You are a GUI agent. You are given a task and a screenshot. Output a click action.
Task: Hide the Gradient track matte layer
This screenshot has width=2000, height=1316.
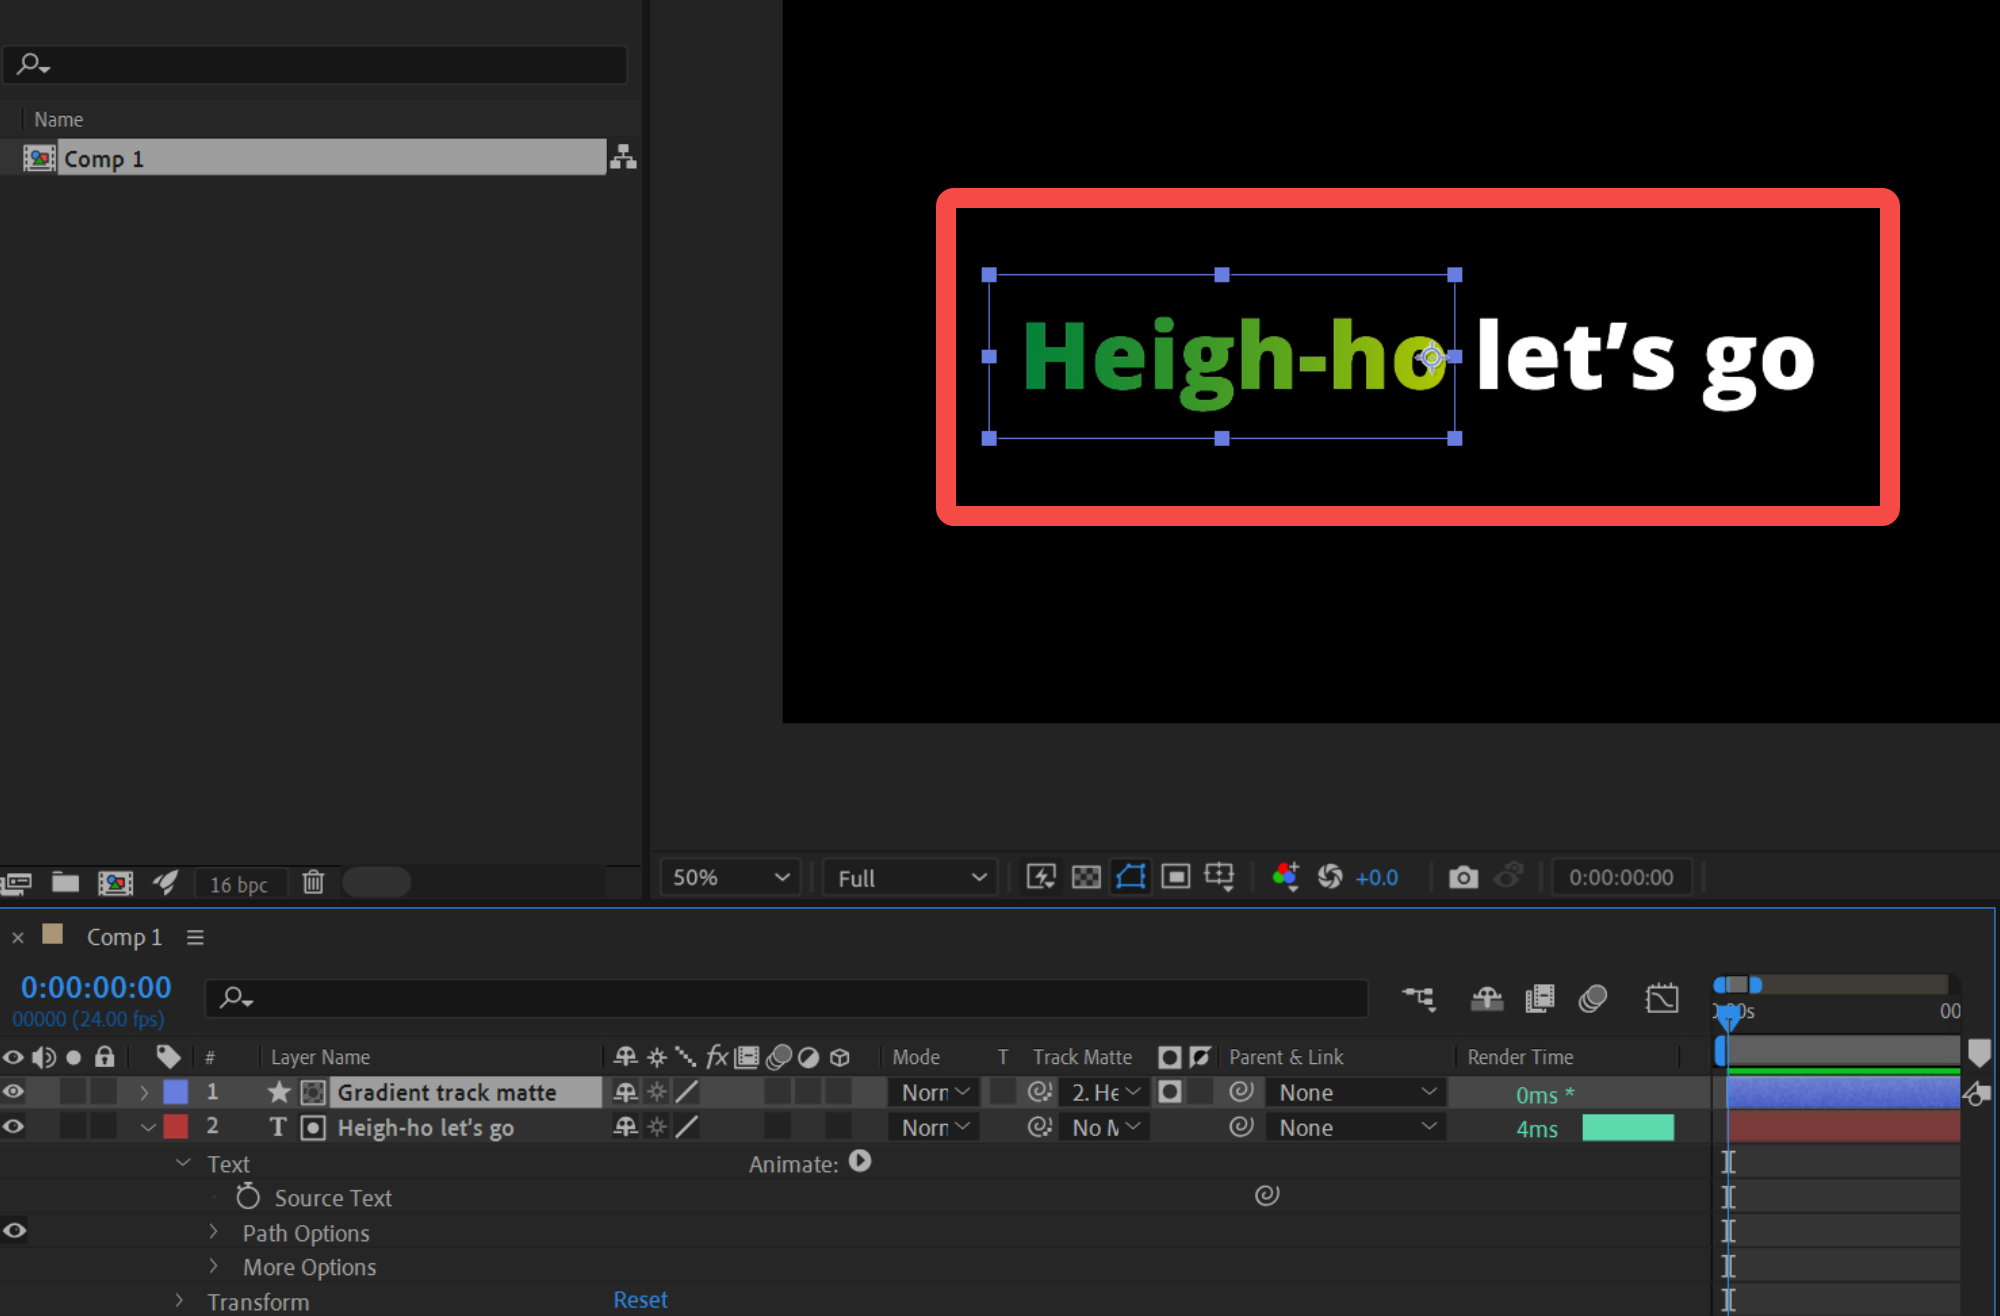[13, 1091]
